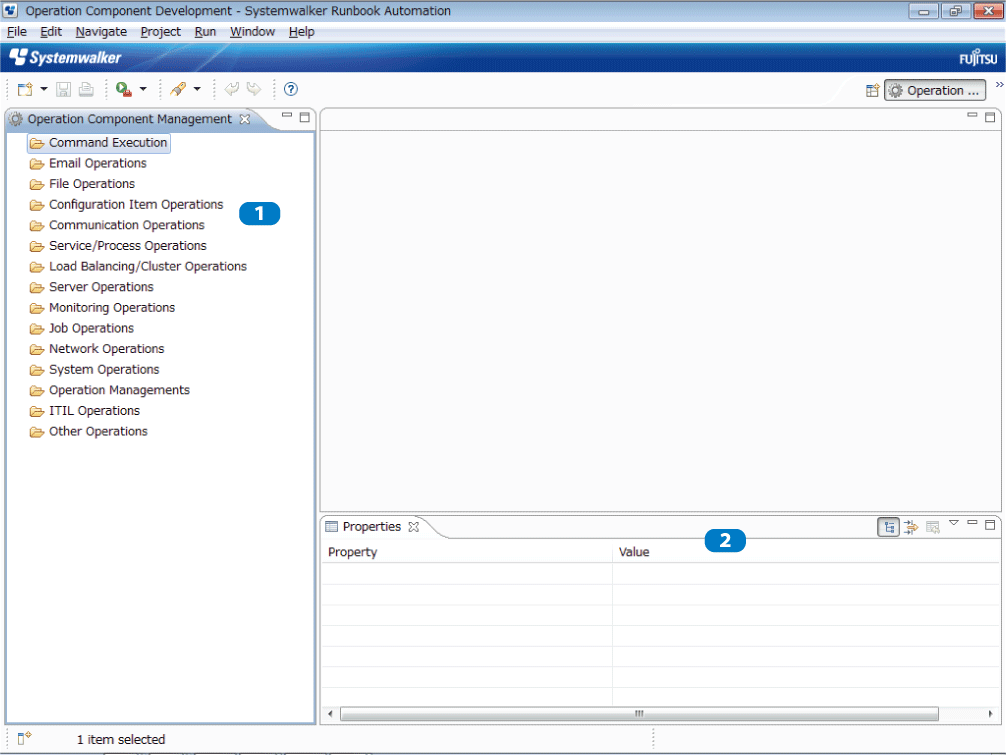Click the Properties scrollbar left arrow
This screenshot has width=1006, height=755.
(x=330, y=714)
